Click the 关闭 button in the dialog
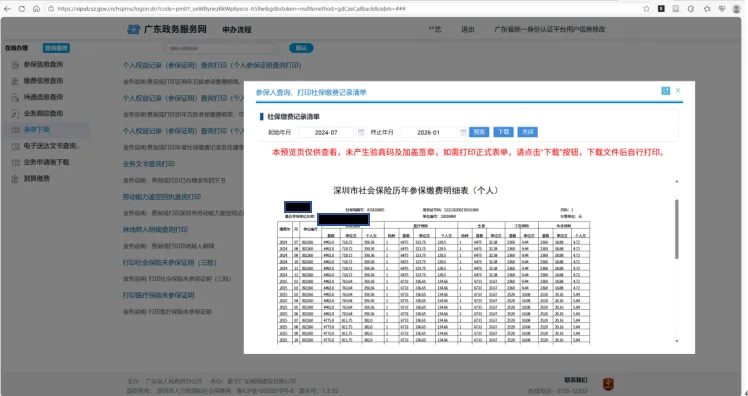748x396 pixels. click(528, 132)
